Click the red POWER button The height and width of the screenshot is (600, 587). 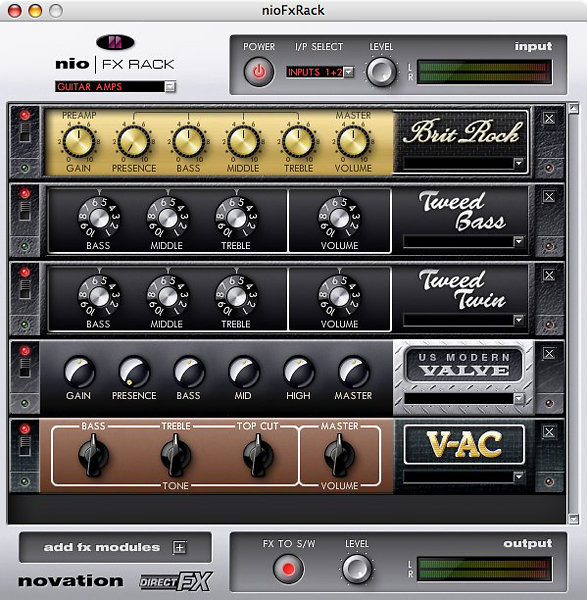[x=259, y=72]
